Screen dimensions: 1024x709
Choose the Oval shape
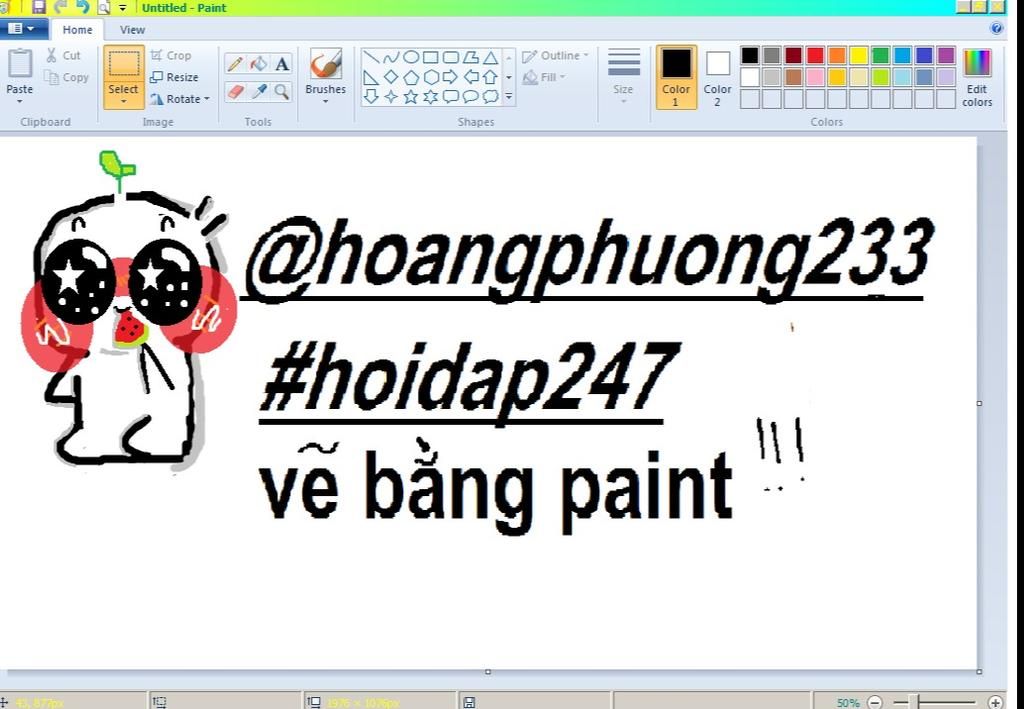[411, 57]
